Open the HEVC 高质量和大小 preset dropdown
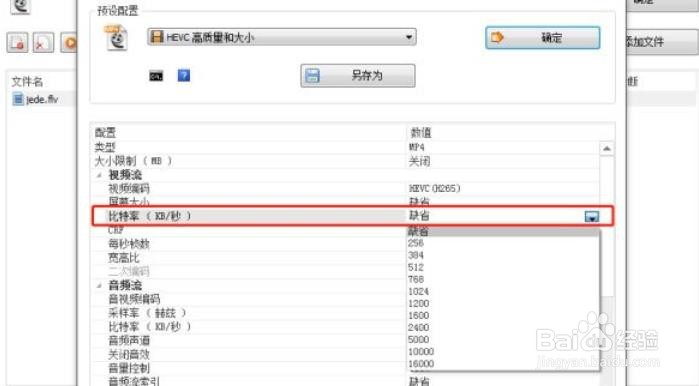 [x=282, y=37]
